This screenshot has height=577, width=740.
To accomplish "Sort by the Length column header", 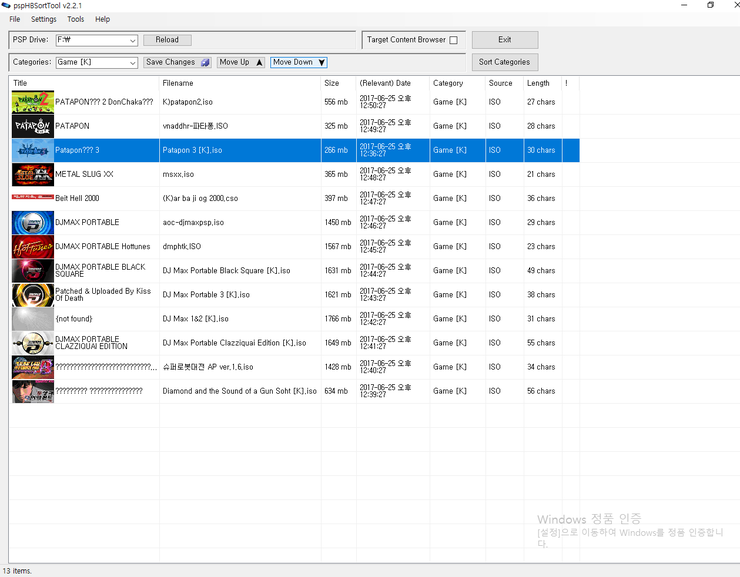I will [543, 83].
